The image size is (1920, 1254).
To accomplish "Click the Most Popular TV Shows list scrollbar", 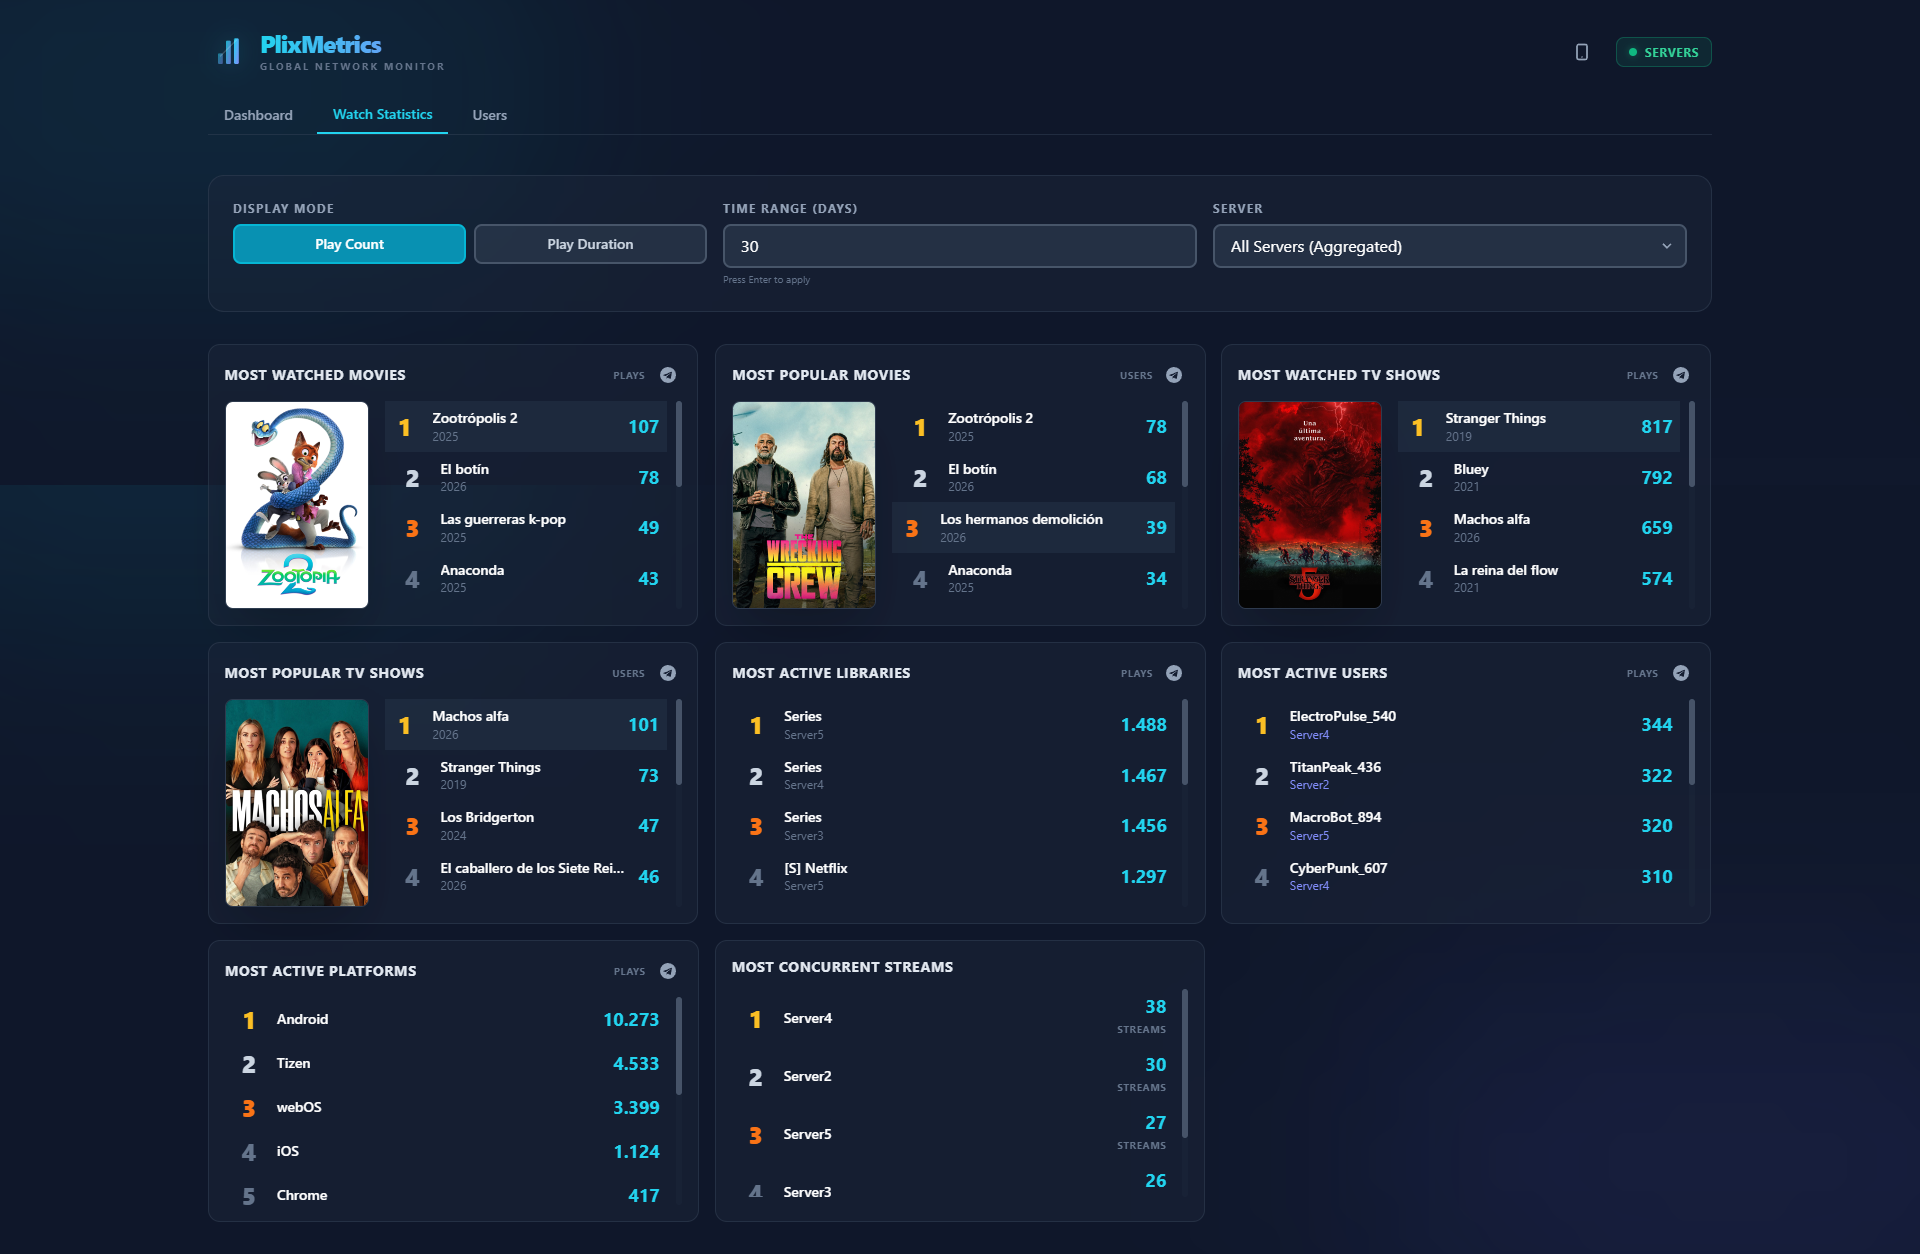I will click(679, 742).
